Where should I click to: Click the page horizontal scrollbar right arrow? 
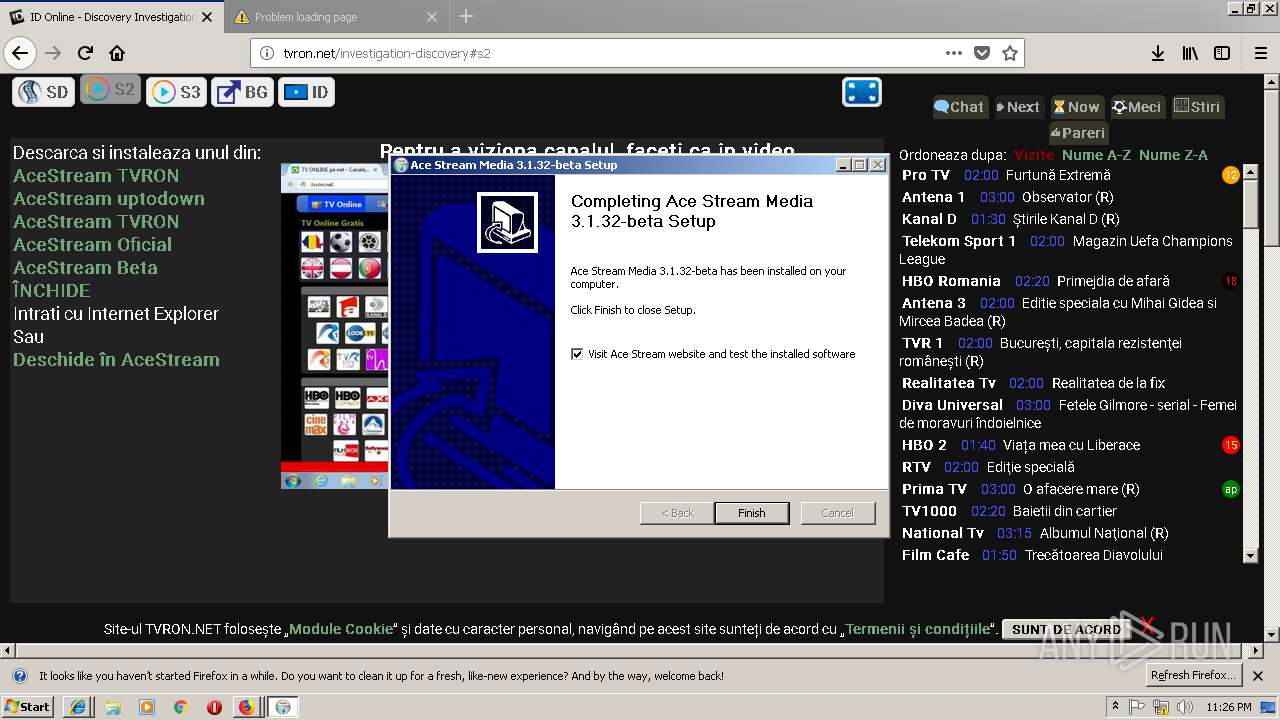[1258, 651]
